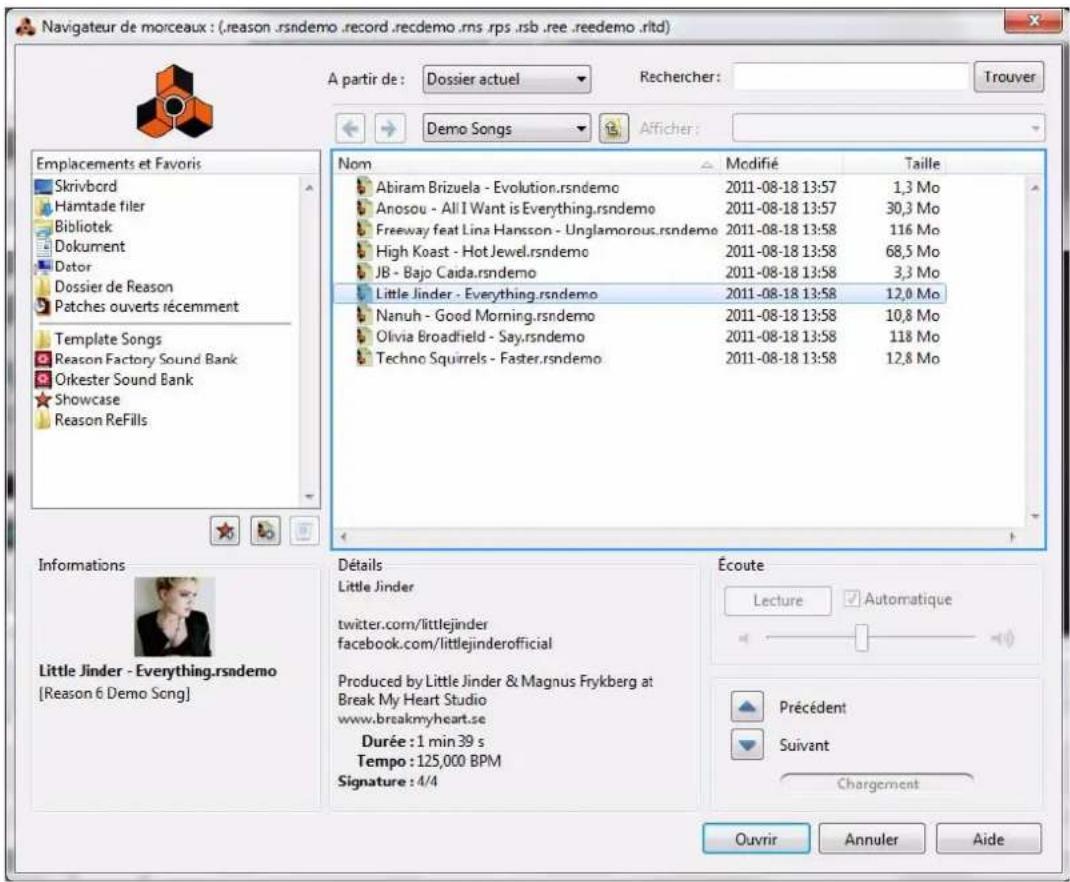Click the add favorite star icon
The height and width of the screenshot is (882, 1070).
225,531
